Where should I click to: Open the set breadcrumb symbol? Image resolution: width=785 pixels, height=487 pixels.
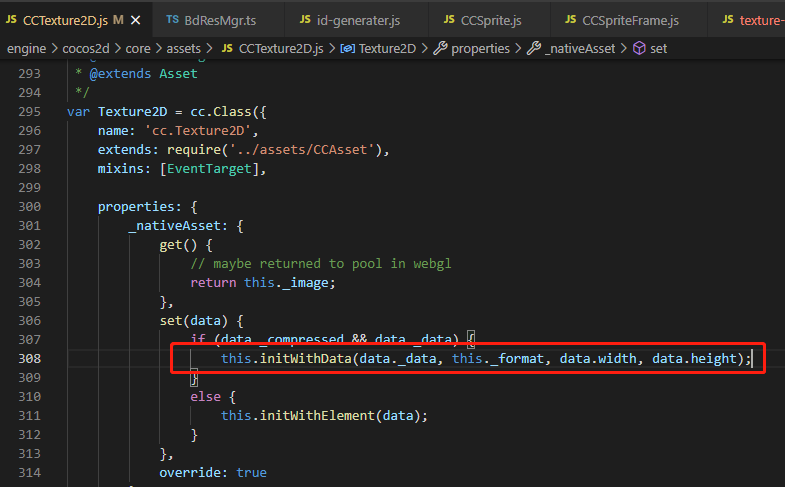tap(658, 49)
